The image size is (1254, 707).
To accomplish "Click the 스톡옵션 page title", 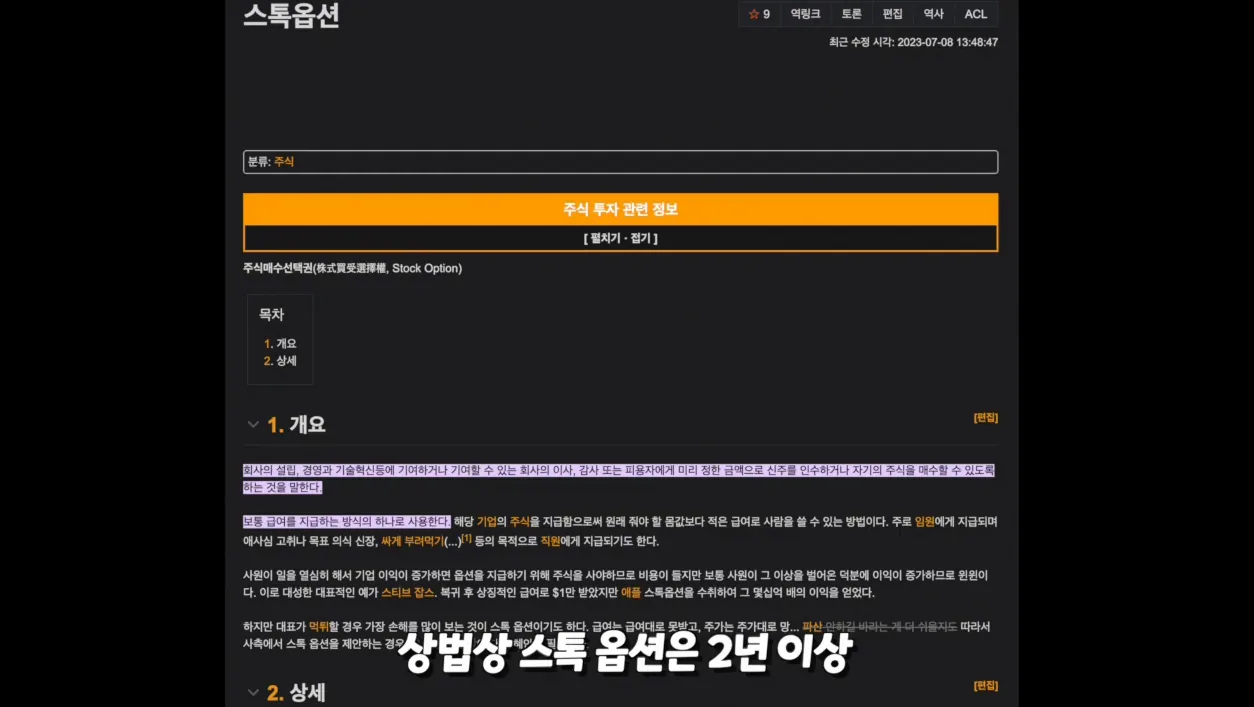I will [291, 15].
